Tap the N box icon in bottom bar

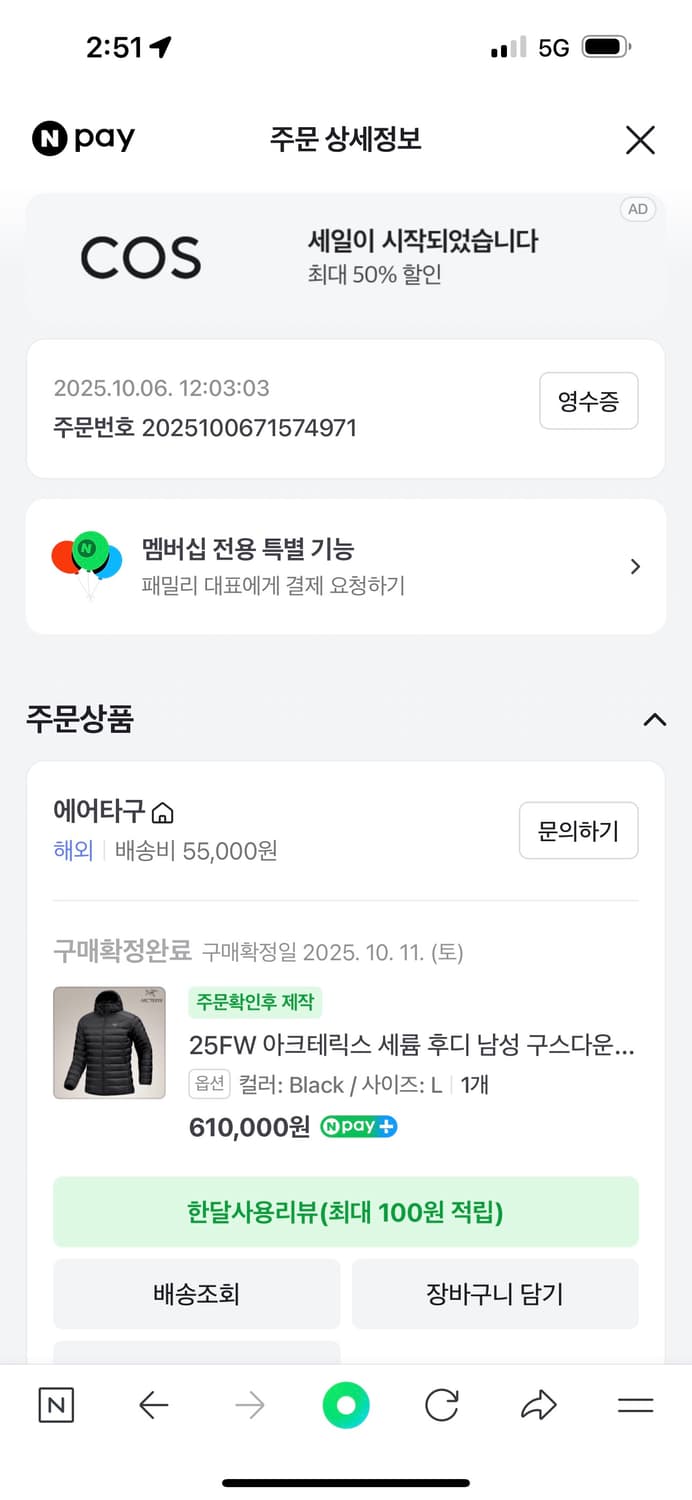(x=56, y=1405)
